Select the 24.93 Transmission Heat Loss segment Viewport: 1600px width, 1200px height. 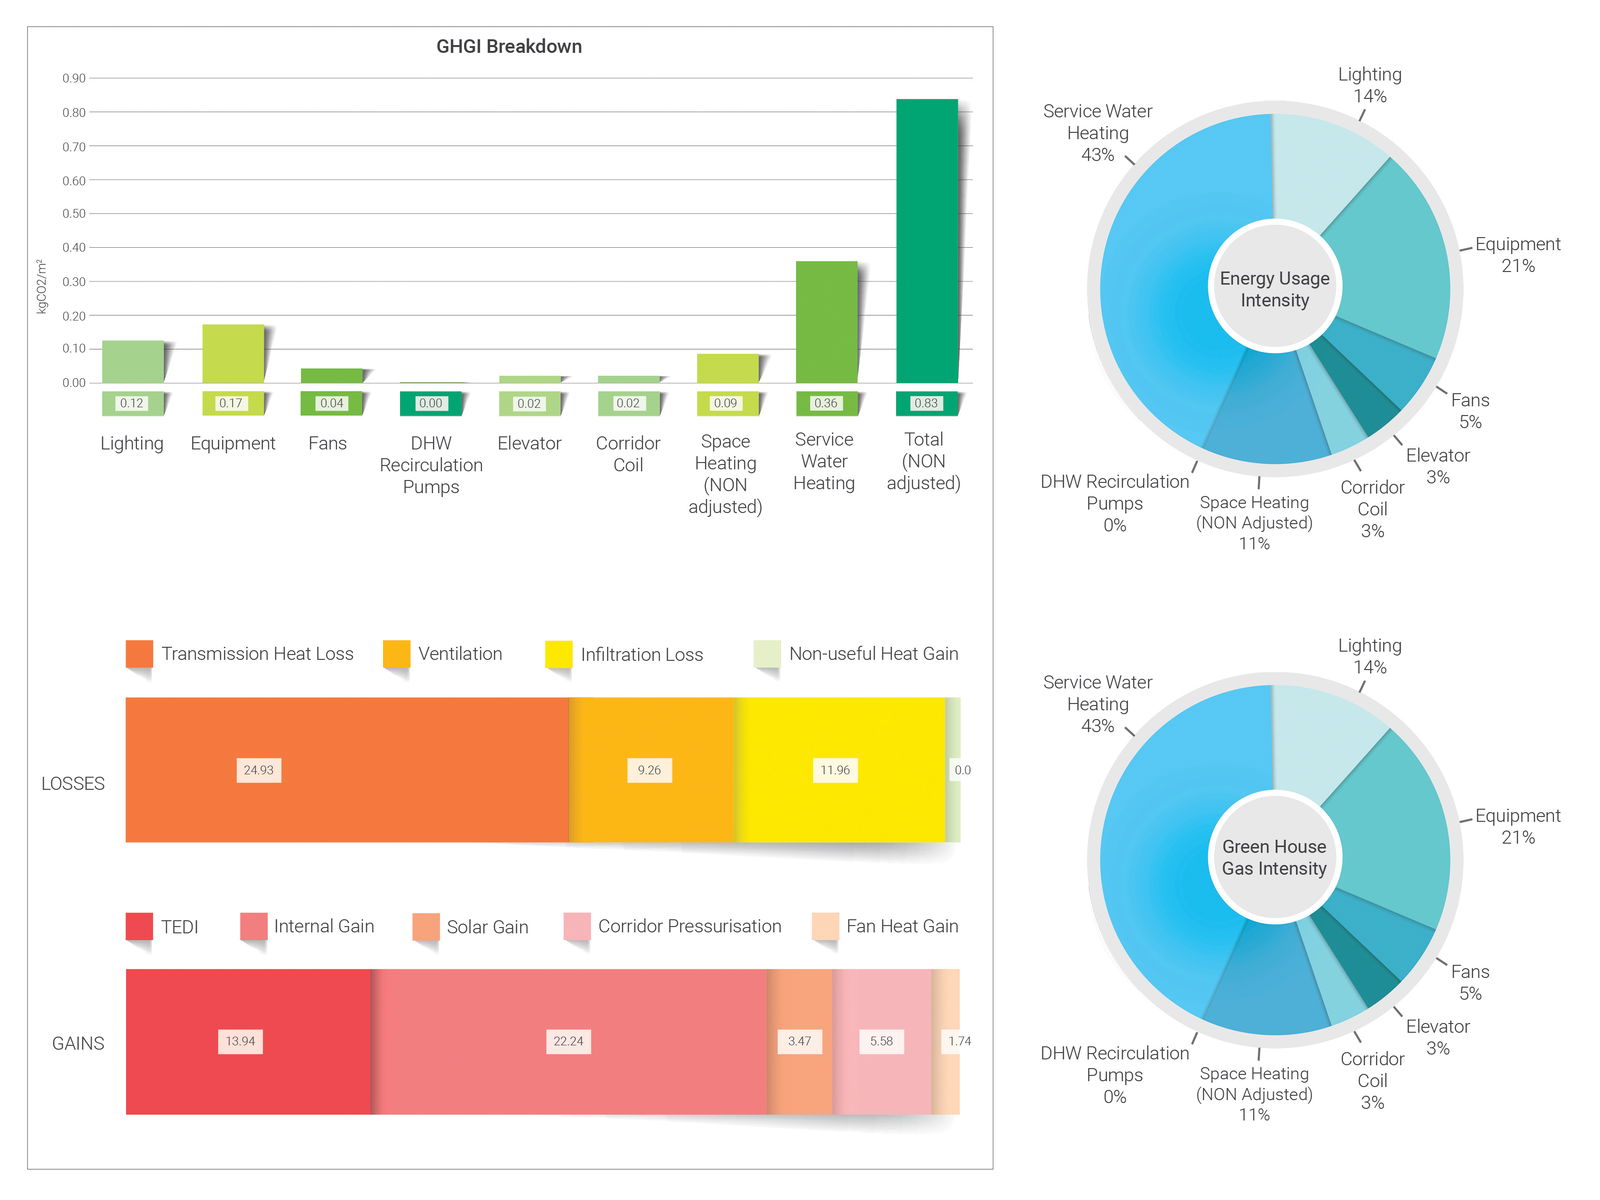347,770
